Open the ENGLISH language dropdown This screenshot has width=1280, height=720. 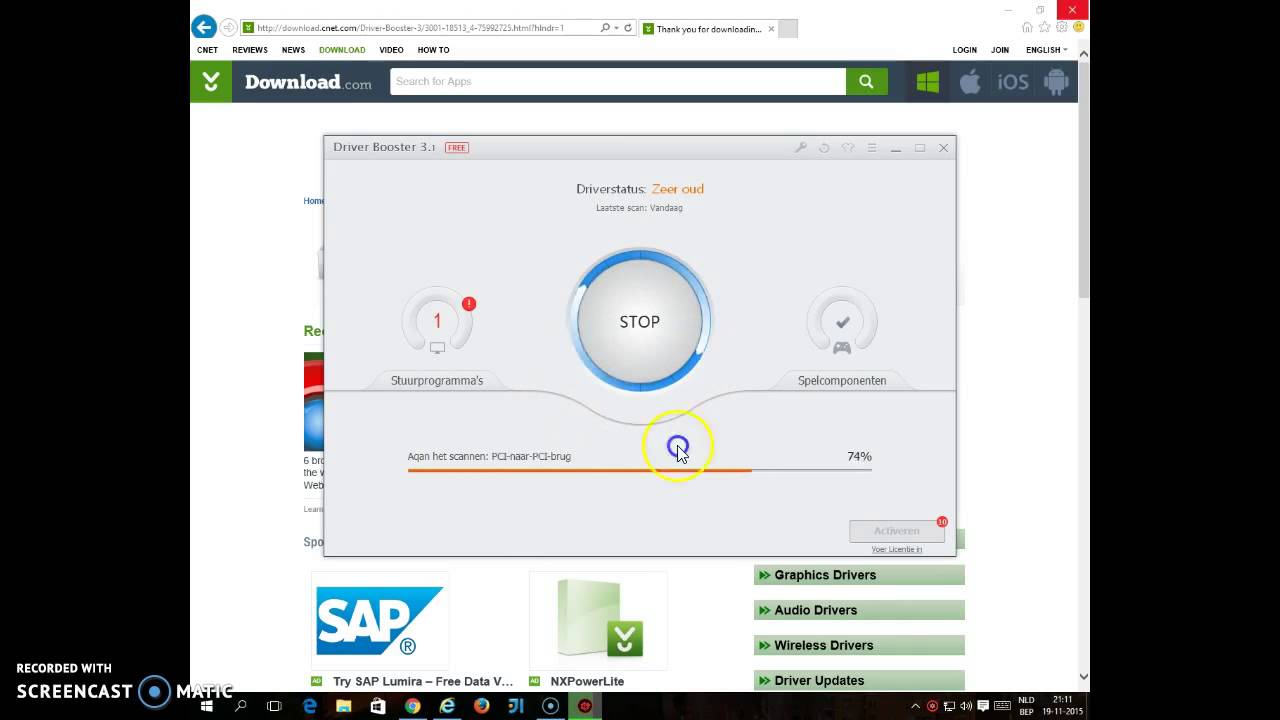click(x=1046, y=50)
